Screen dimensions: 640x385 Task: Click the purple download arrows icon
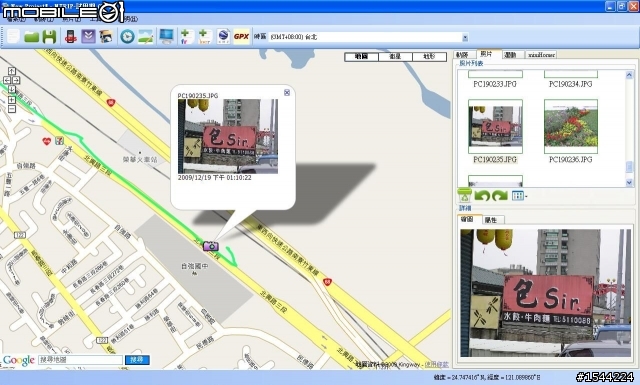pos(88,37)
